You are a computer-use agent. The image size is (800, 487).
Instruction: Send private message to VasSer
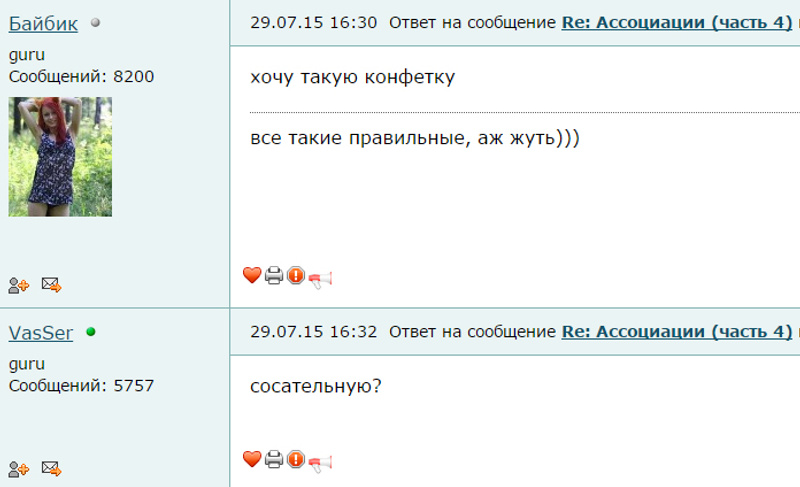52,468
